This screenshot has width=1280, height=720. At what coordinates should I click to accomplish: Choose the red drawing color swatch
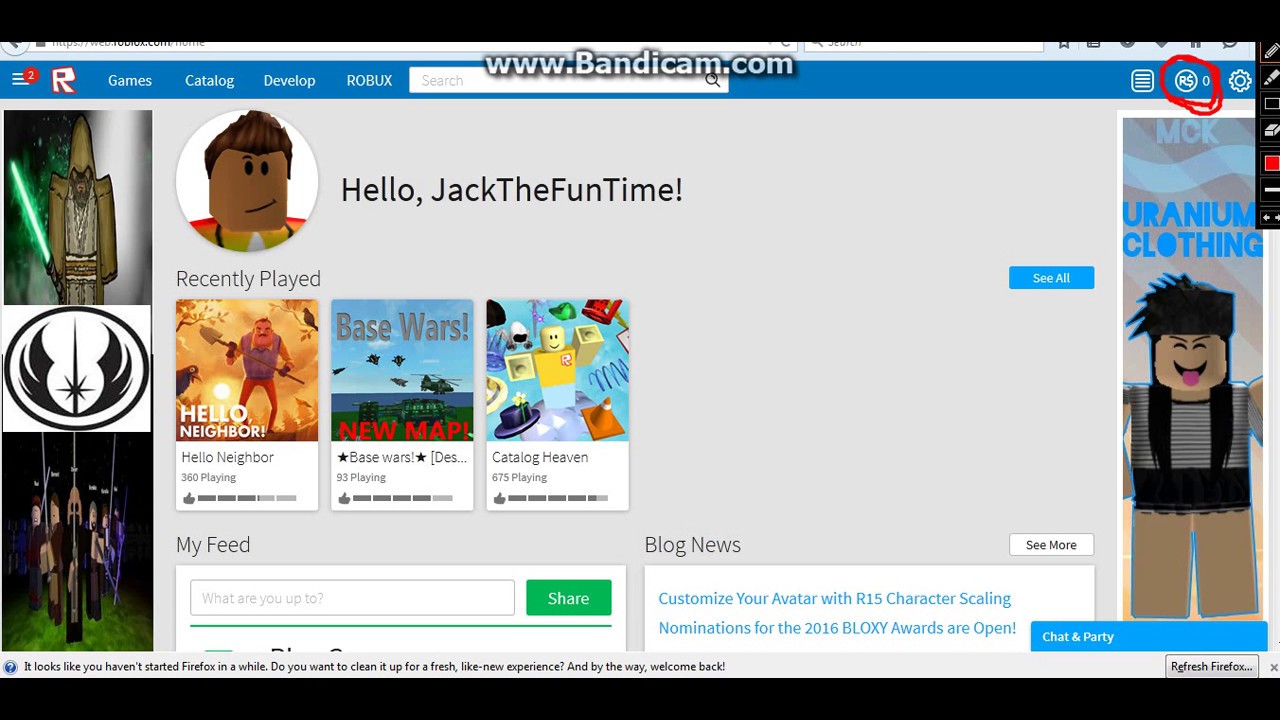point(1271,163)
